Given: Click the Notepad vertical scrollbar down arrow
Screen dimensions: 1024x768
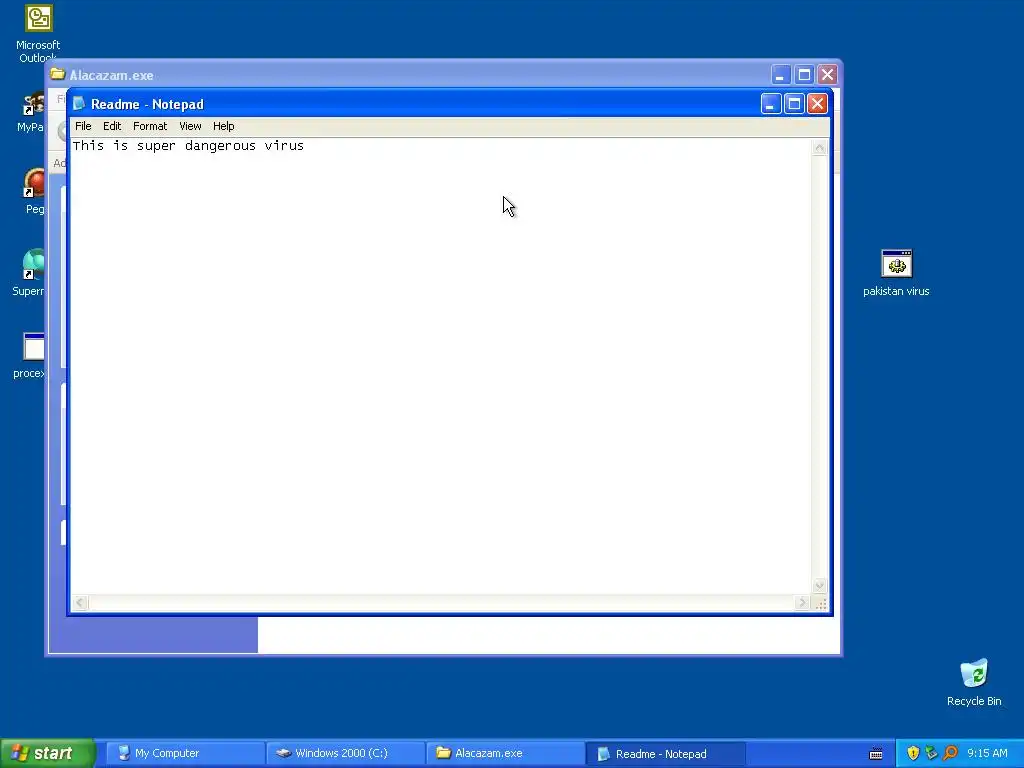Looking at the screenshot, I should click(820, 586).
